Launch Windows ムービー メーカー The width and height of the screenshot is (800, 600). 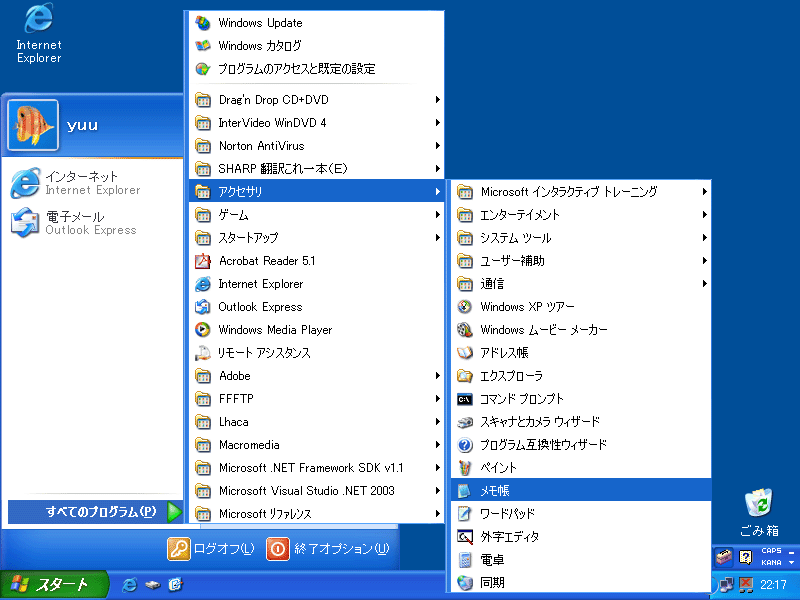click(x=581, y=330)
